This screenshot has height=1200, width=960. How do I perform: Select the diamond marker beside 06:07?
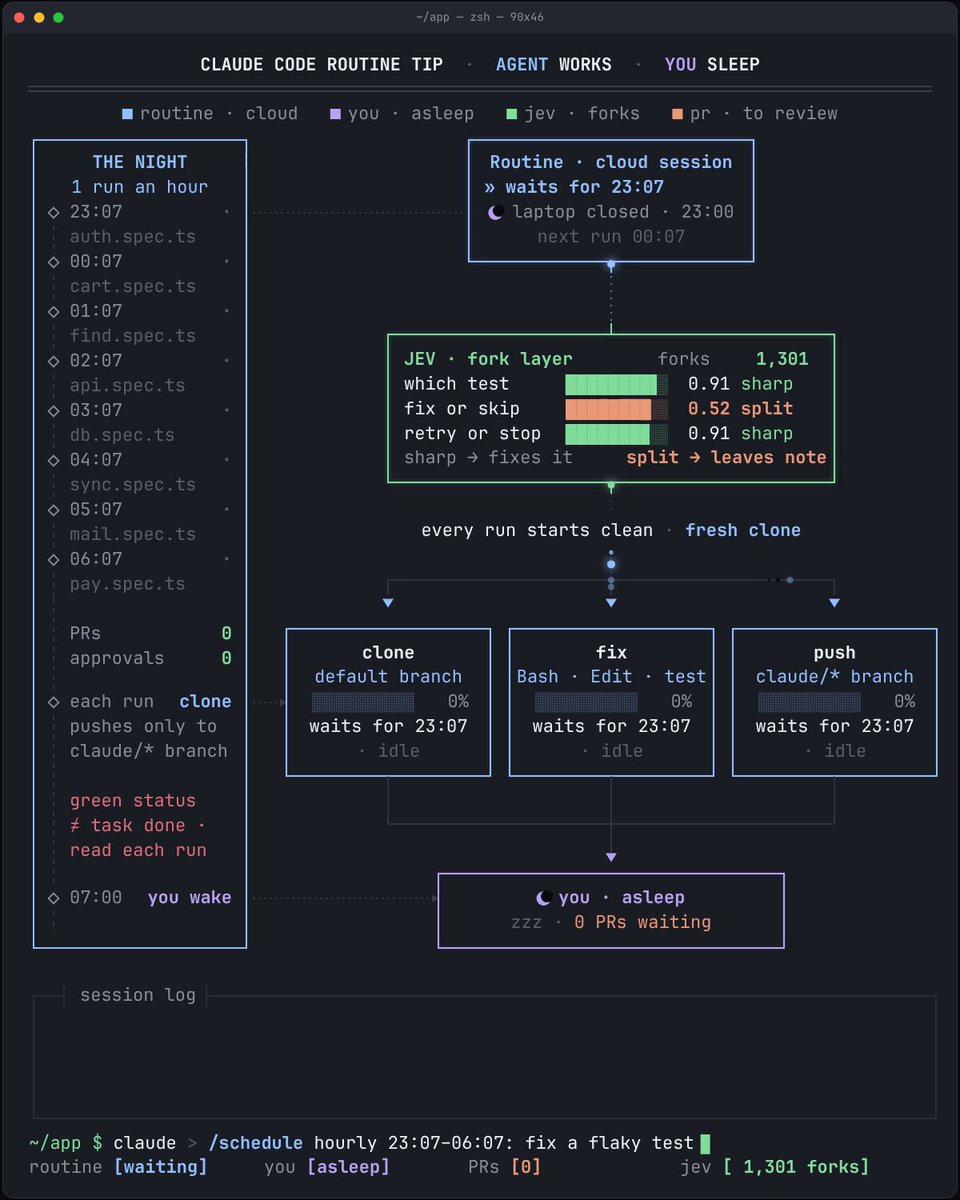click(x=53, y=559)
